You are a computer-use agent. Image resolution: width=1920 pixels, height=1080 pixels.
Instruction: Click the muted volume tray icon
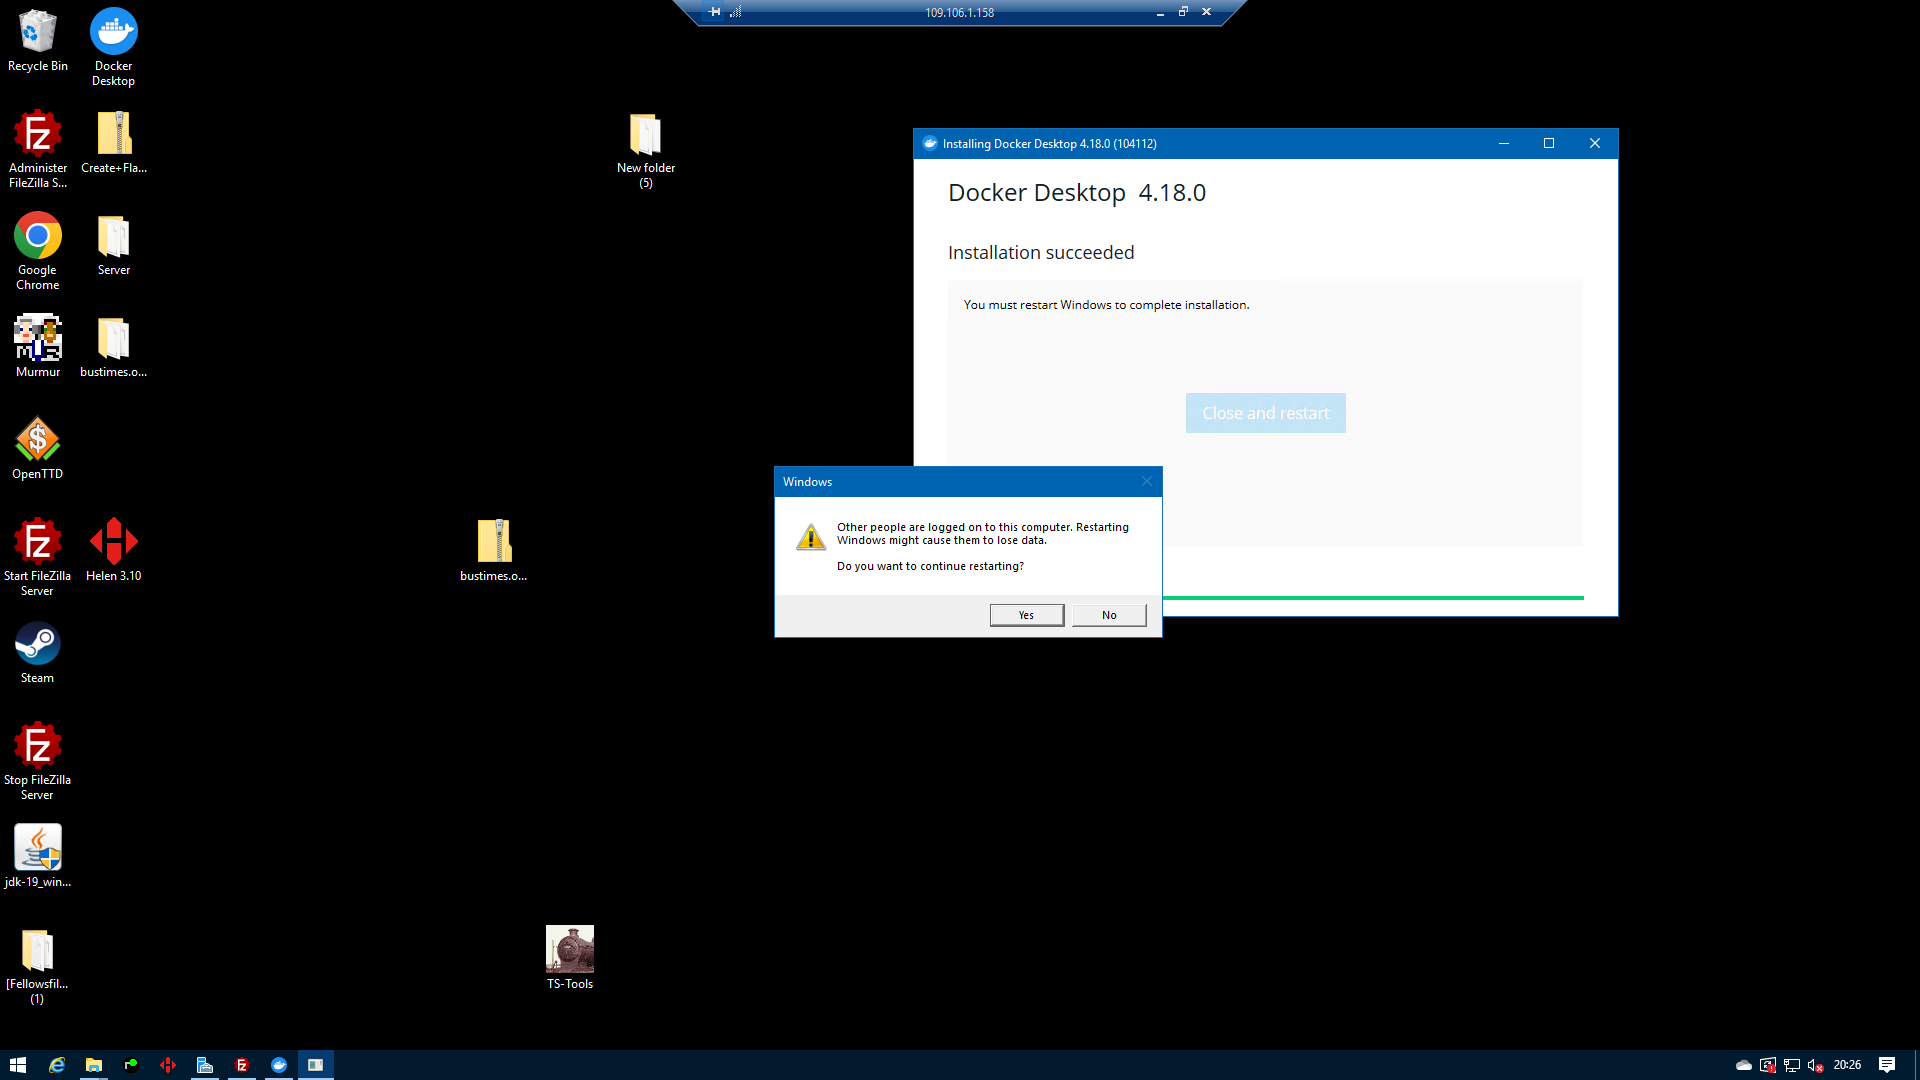(1816, 1065)
